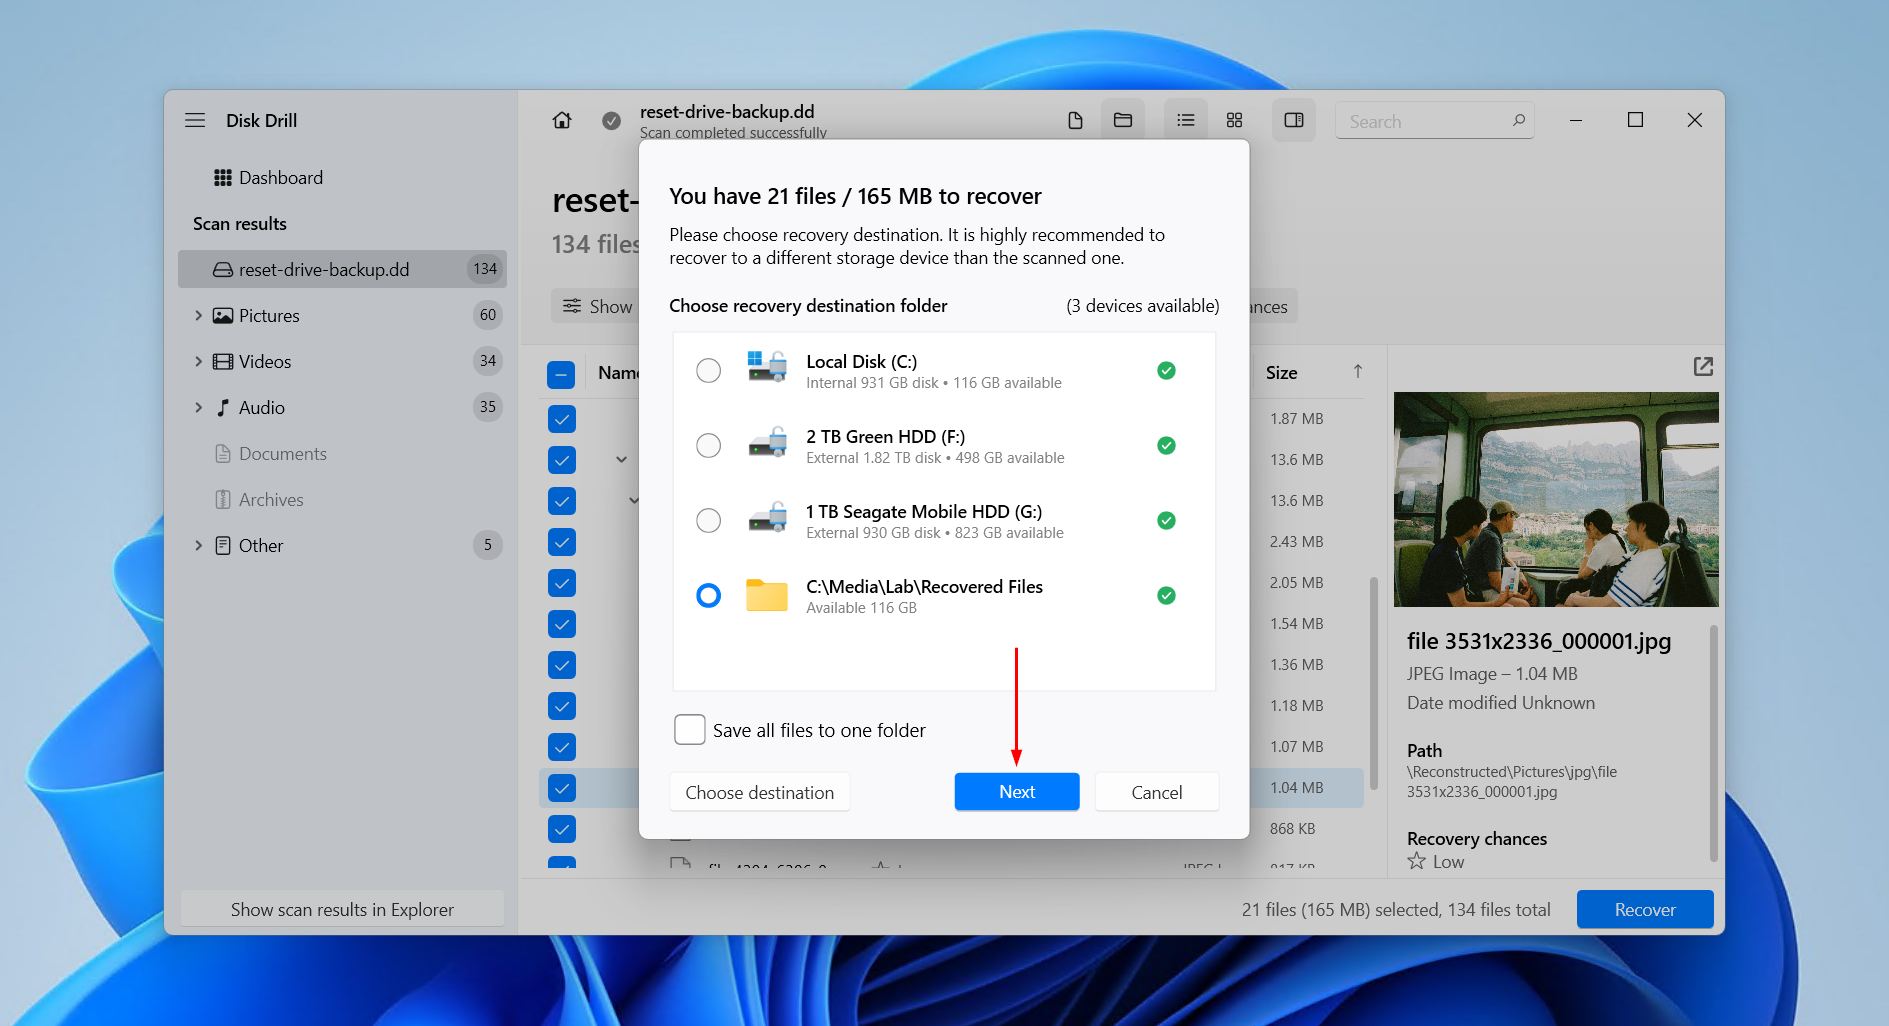Open the hamburger menu in Disk Drill
Image resolution: width=1889 pixels, height=1026 pixels.
[x=195, y=120]
